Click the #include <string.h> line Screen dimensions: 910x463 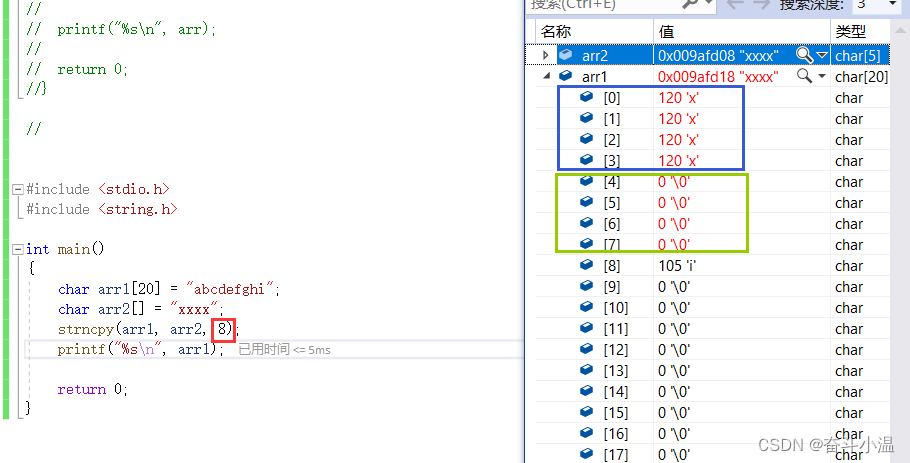102,209
